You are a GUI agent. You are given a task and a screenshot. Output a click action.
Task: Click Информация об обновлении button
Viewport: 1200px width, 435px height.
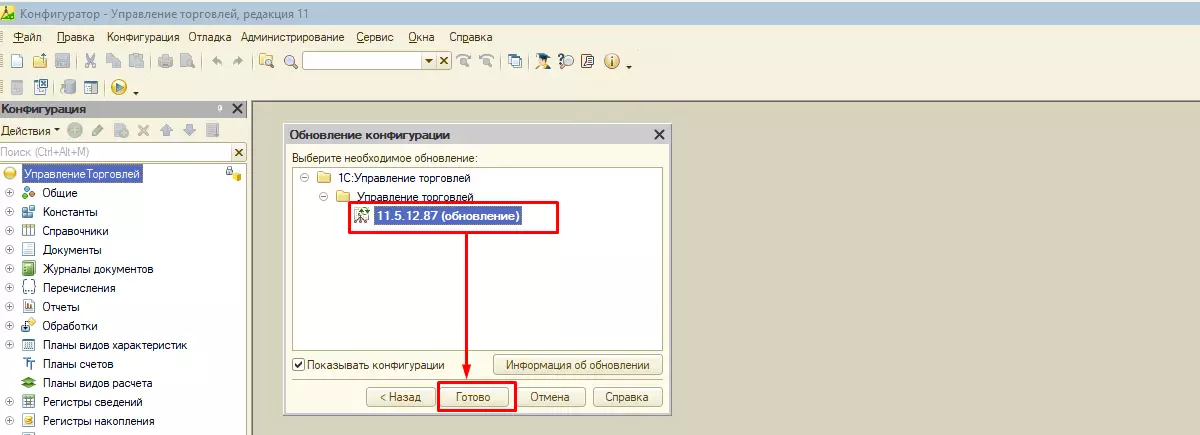(578, 365)
